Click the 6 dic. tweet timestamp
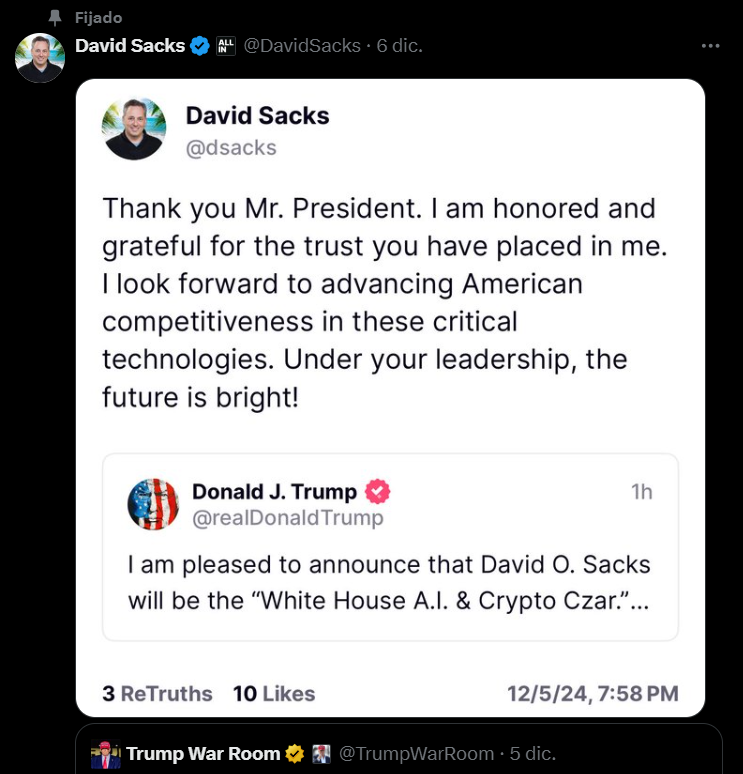Viewport: 743px width, 774px height. point(400,46)
